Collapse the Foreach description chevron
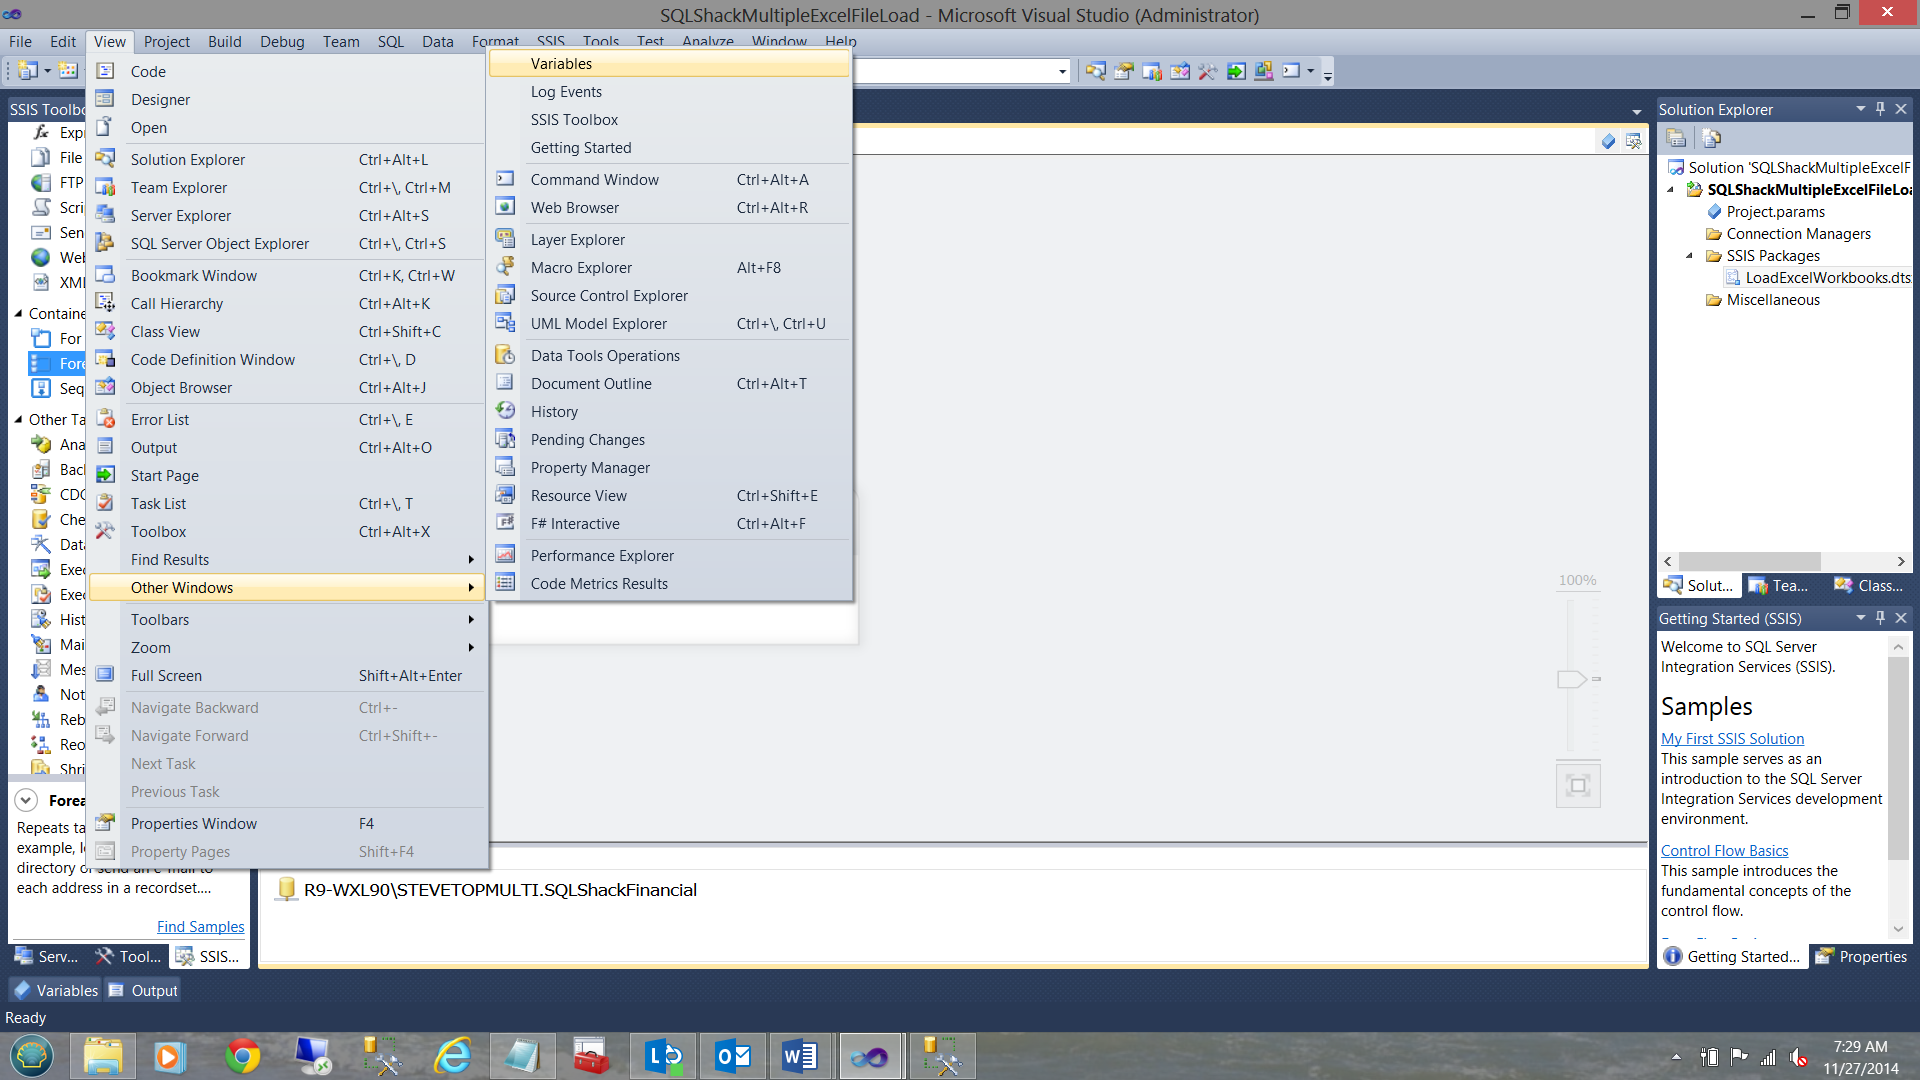1920x1080 pixels. (x=27, y=800)
